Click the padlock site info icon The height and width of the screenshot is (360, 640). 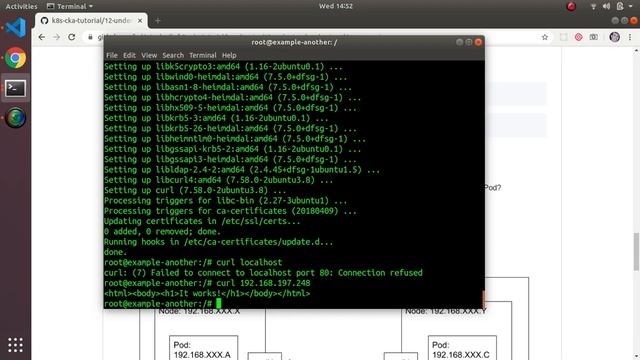pyautogui.click(x=90, y=37)
